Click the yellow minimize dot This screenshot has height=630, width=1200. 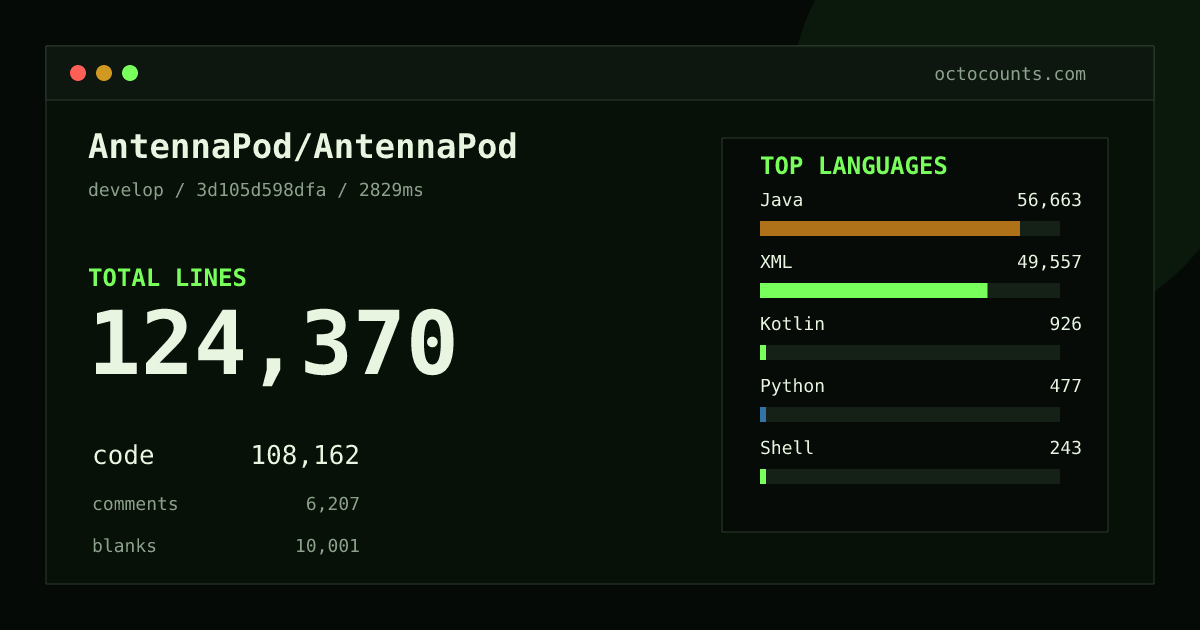[x=104, y=73]
